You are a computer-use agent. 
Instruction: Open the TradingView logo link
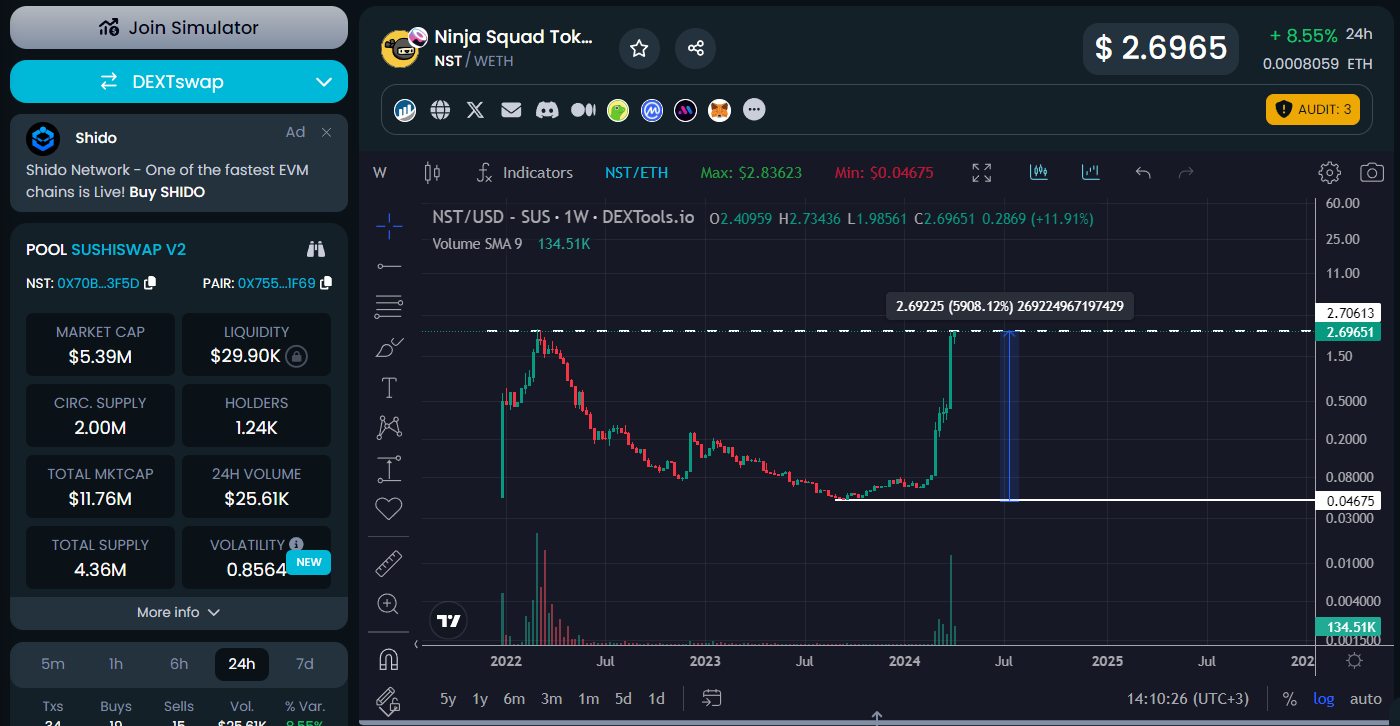point(449,621)
